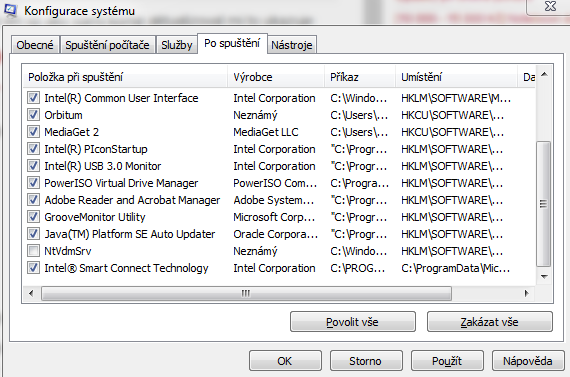The image size is (570, 377).
Task: Apply changes with Použít button
Action: click(x=447, y=361)
